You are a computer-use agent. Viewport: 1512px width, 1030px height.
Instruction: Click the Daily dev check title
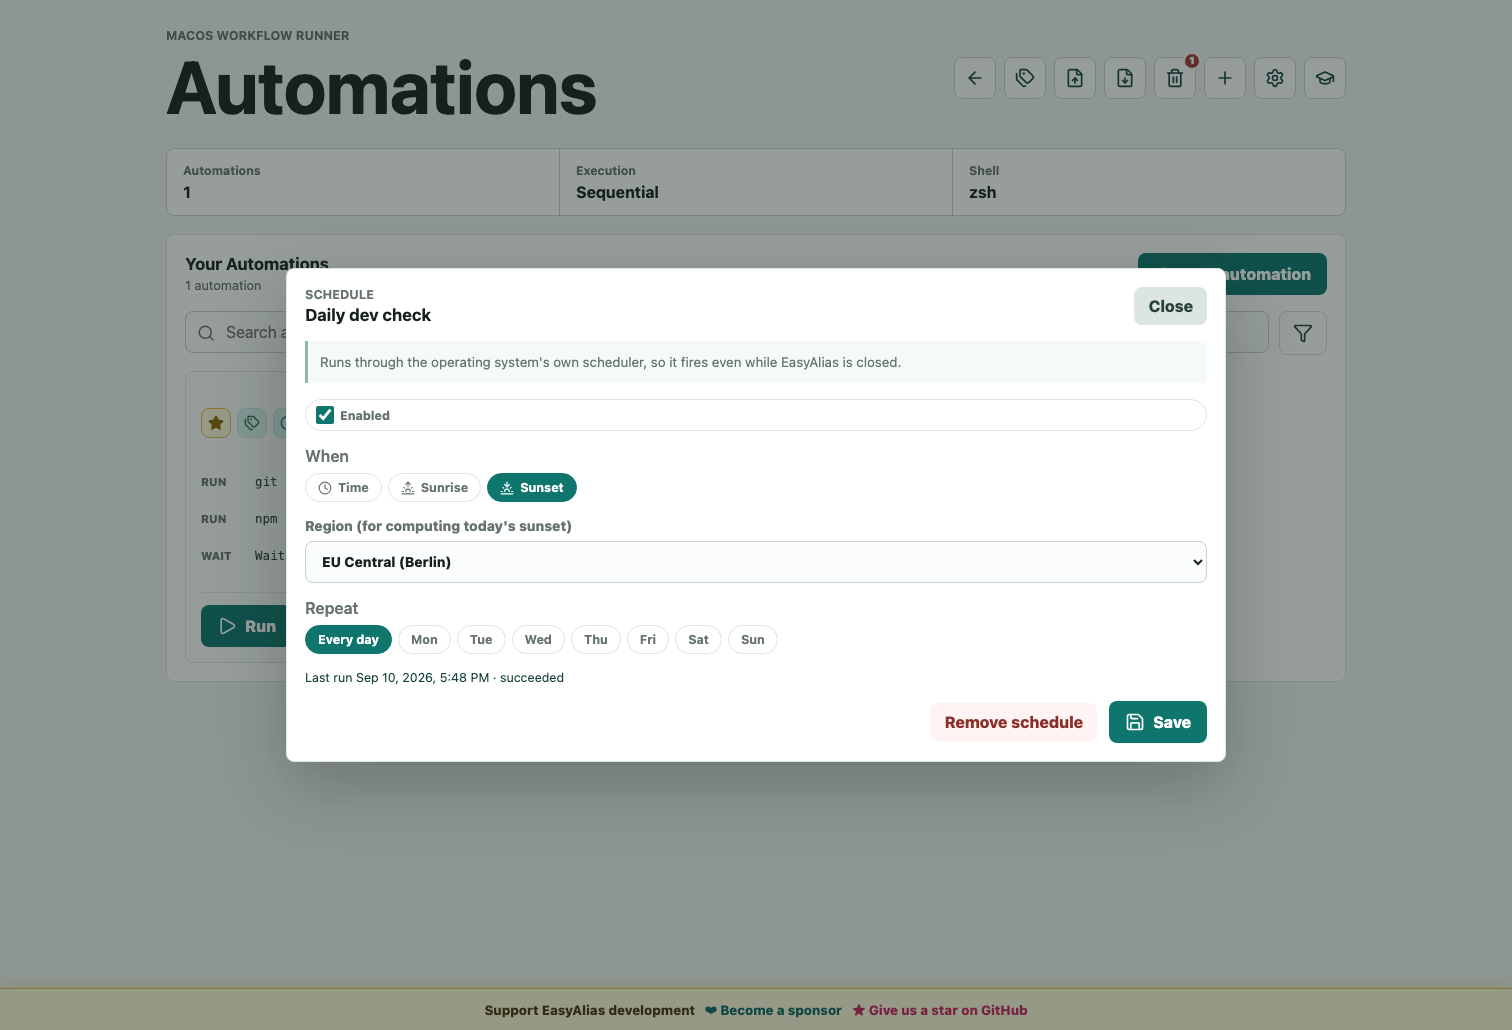coord(368,315)
